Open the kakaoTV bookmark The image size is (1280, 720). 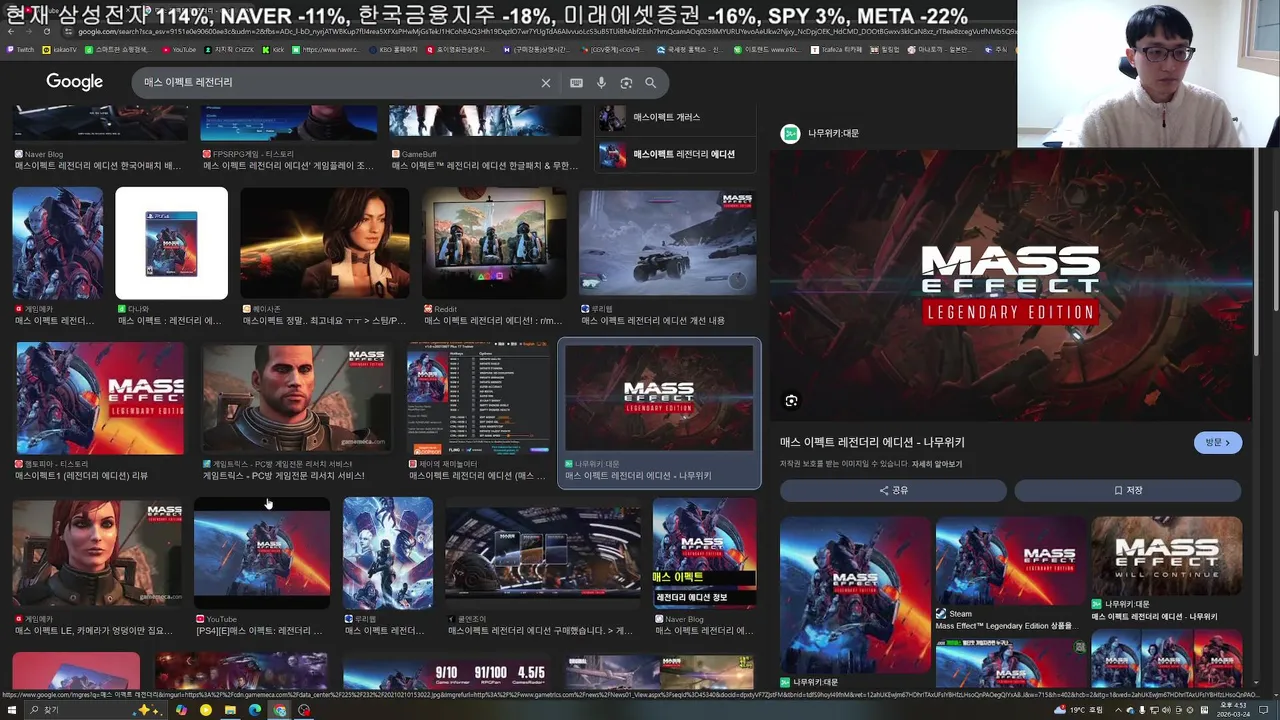pos(58,49)
